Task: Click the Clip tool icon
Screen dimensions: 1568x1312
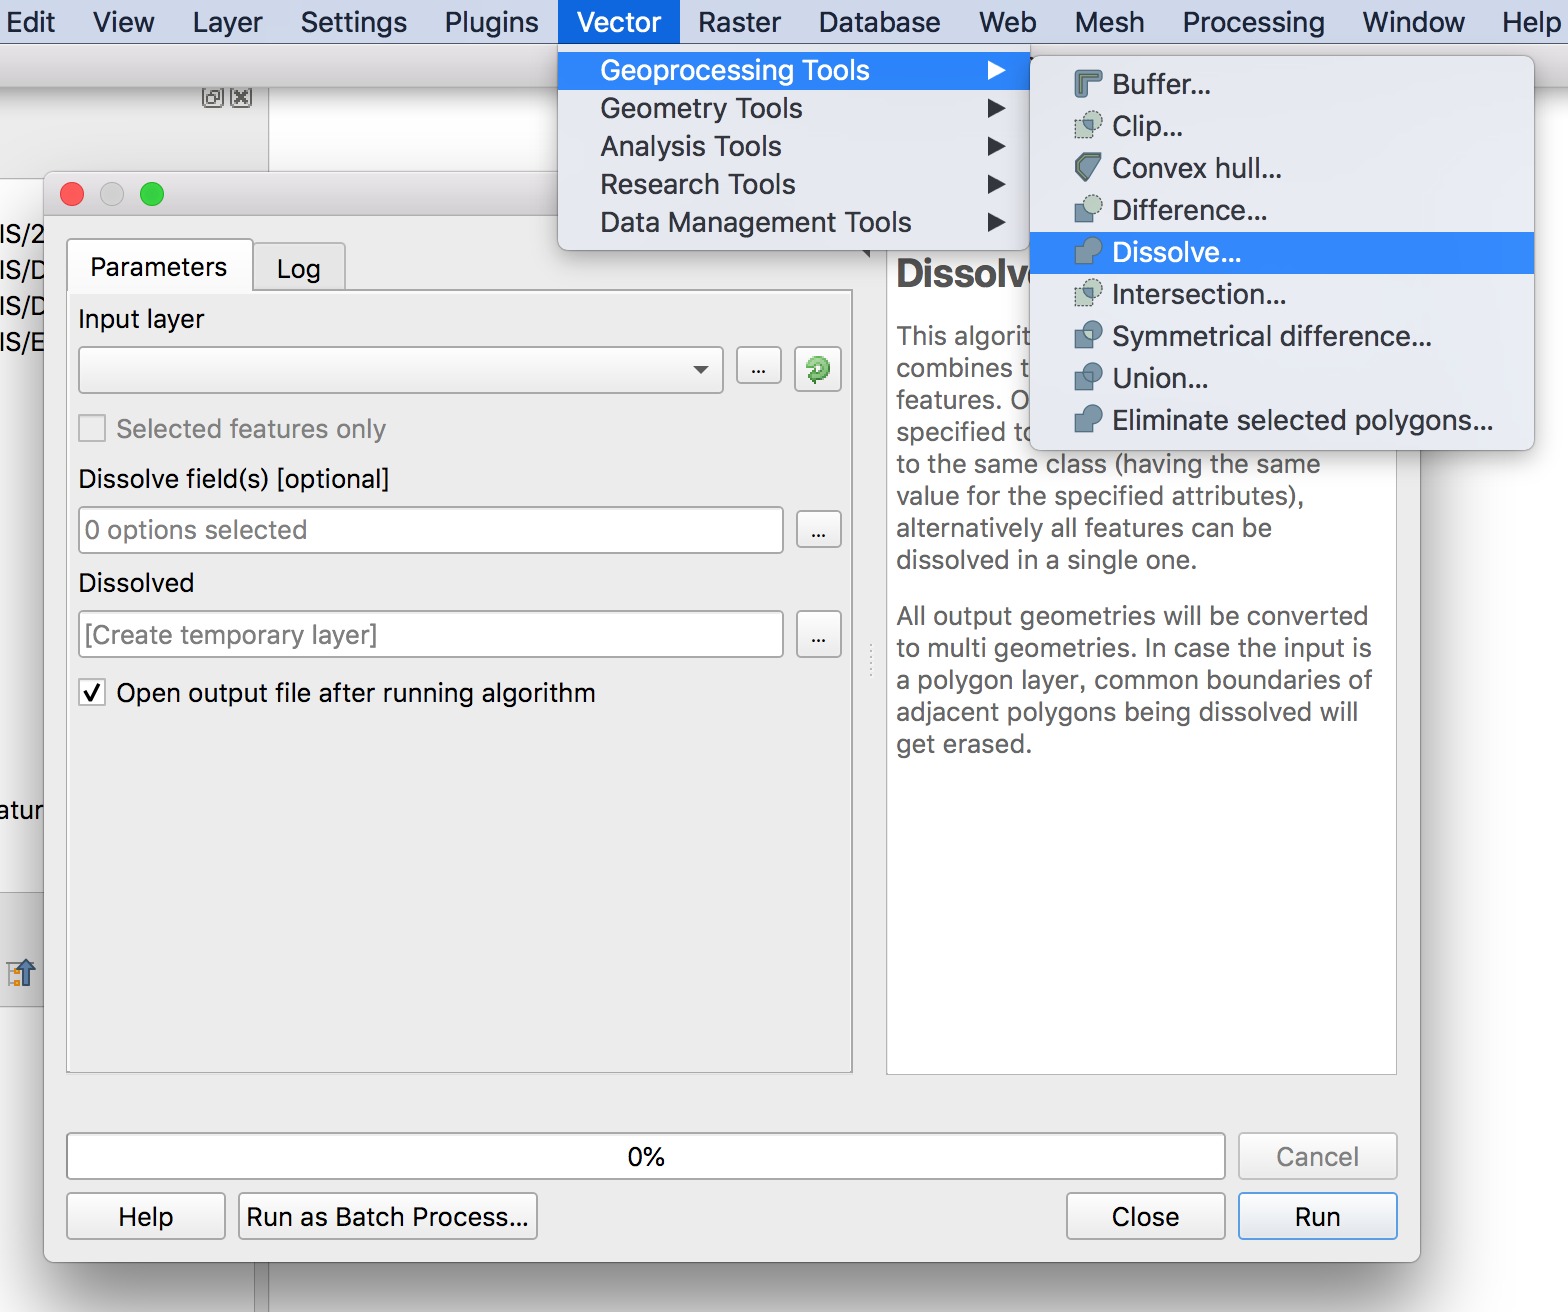Action: (1088, 126)
